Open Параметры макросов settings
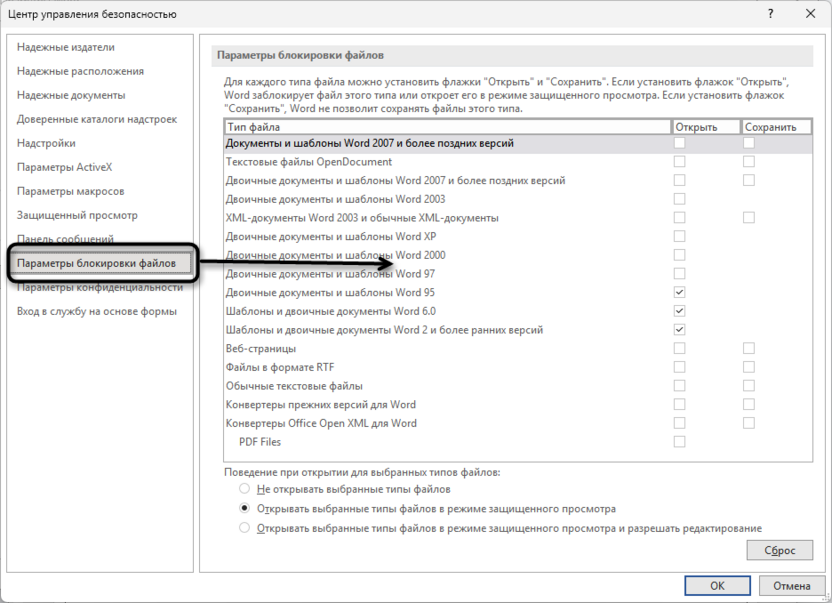The width and height of the screenshot is (832, 603). pyautogui.click(x=71, y=191)
